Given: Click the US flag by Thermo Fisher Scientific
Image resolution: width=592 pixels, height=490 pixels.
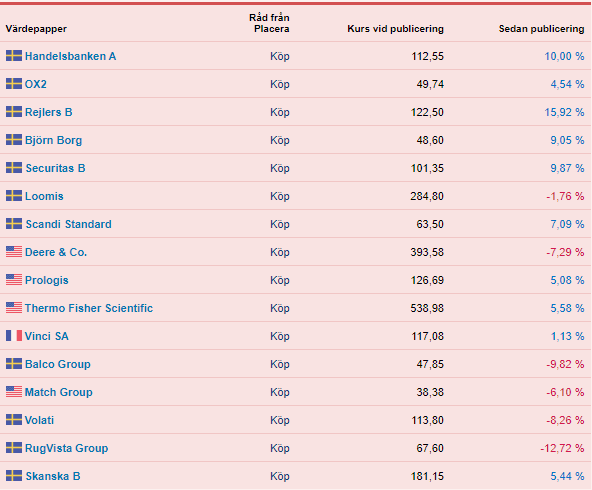Looking at the screenshot, I should coord(14,308).
